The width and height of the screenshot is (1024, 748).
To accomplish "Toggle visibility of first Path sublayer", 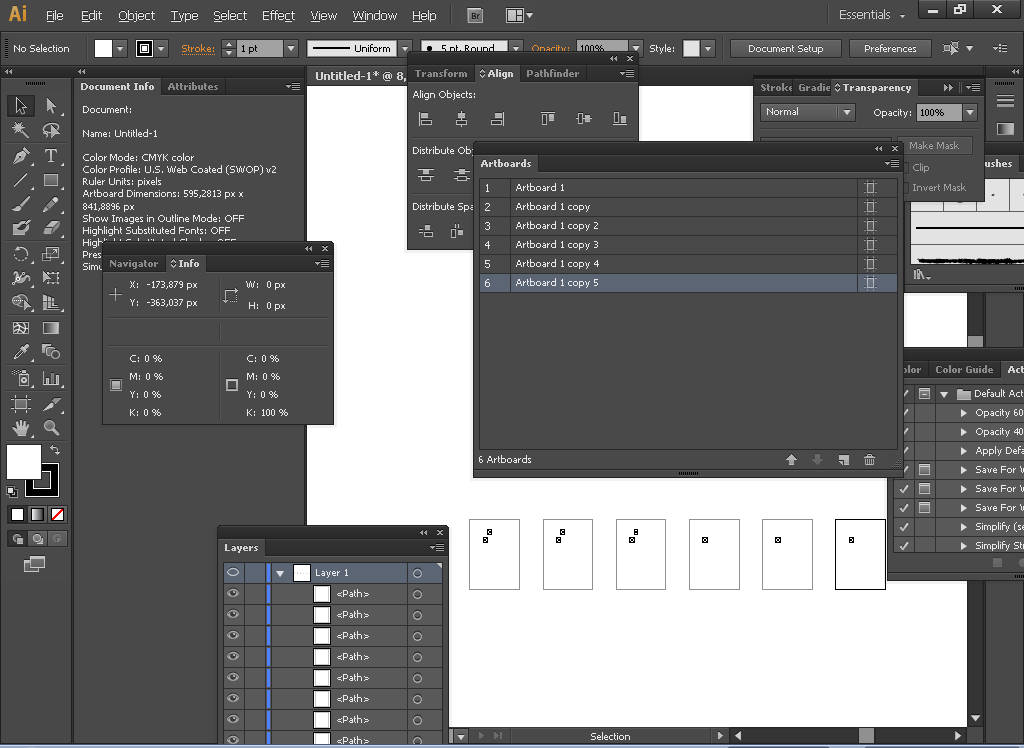I will 233,594.
